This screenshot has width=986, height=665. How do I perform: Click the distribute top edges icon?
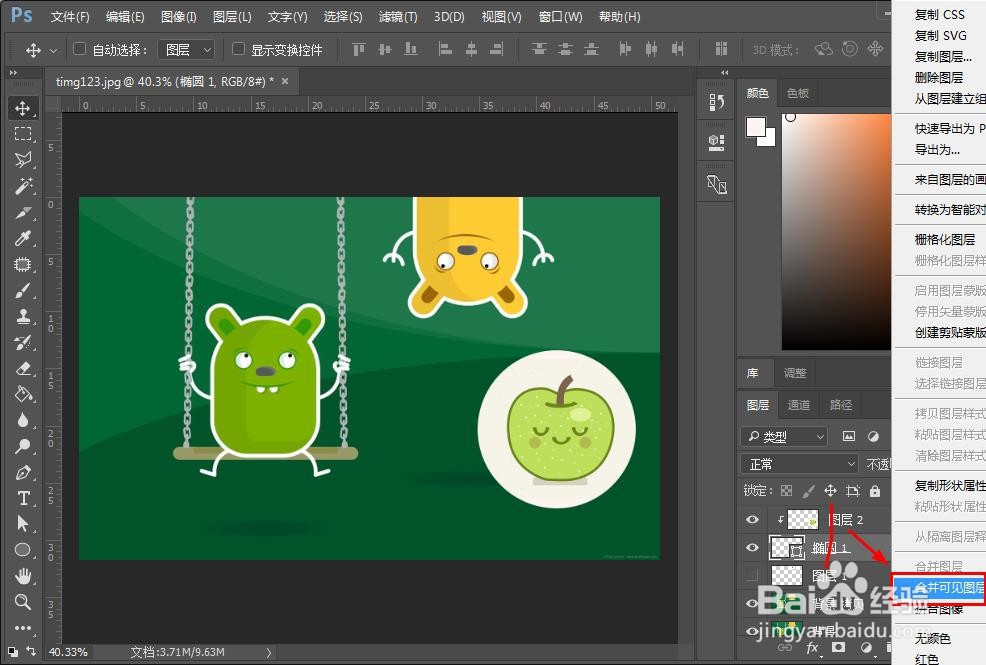(x=539, y=49)
